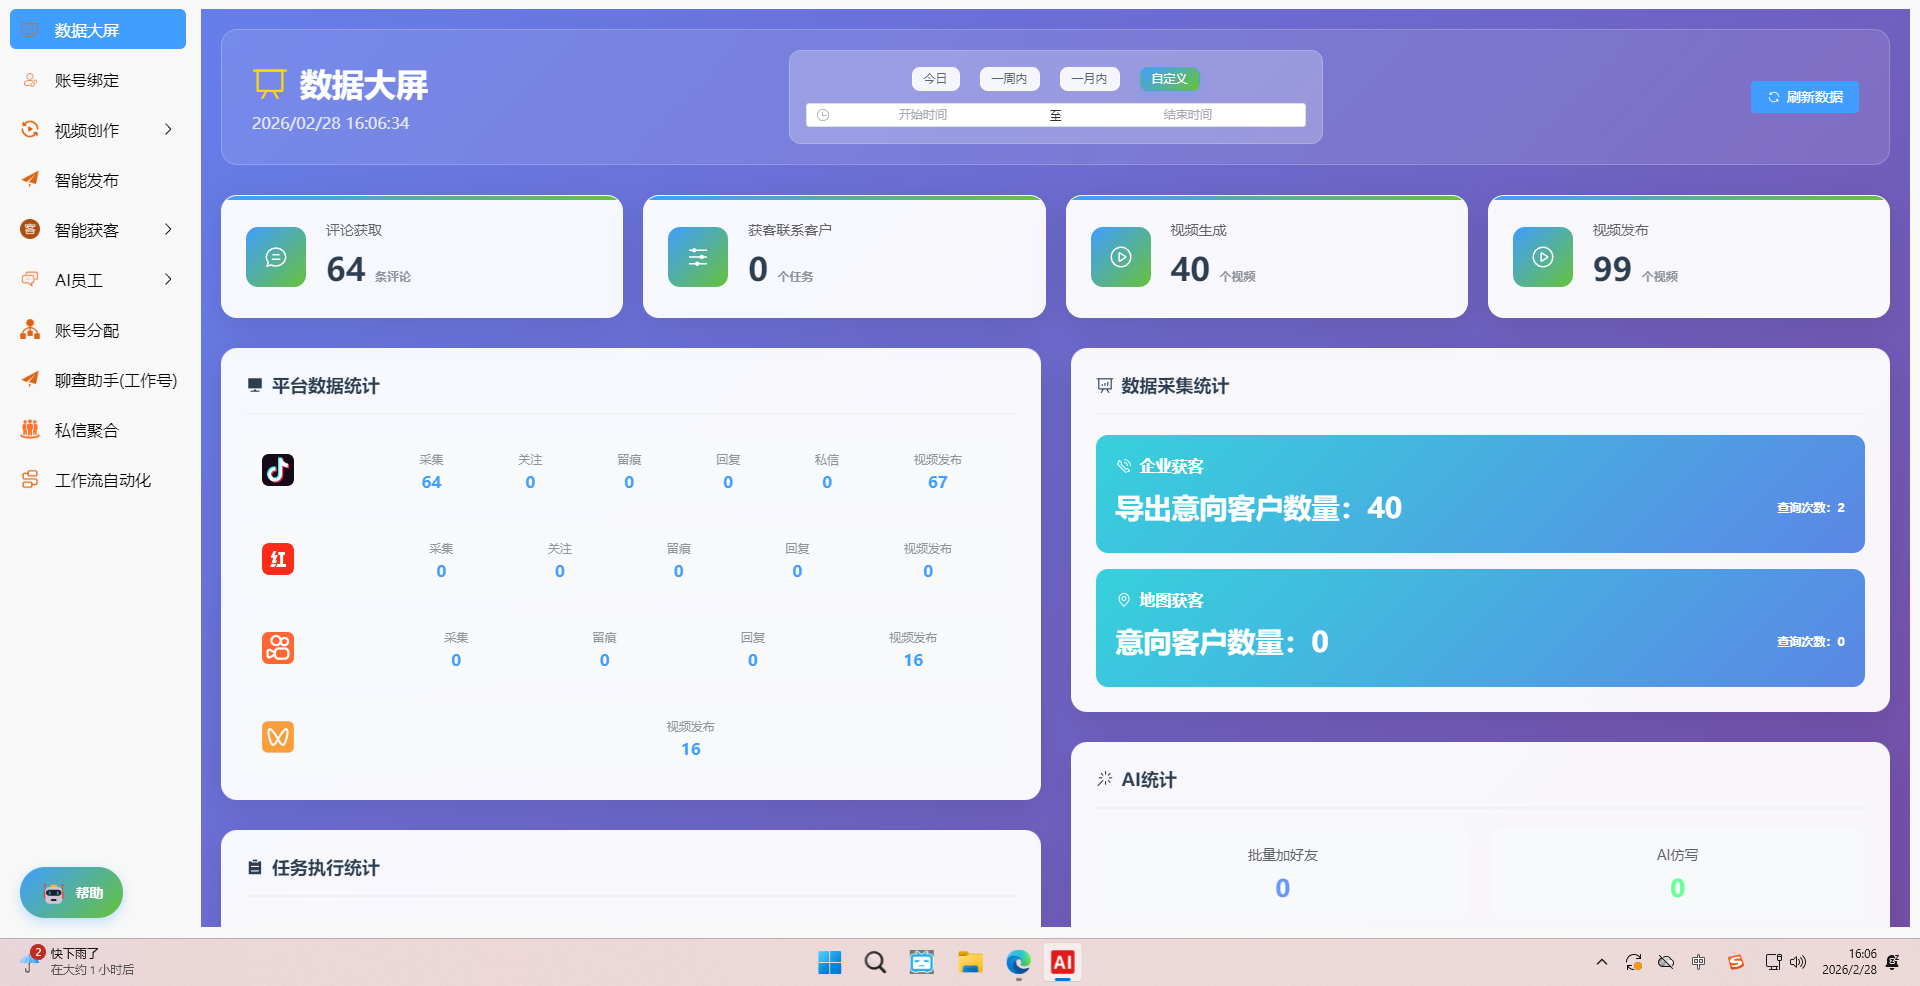This screenshot has width=1920, height=986.
Task: Click the 聊查助手 paper plane icon
Action: (x=30, y=379)
